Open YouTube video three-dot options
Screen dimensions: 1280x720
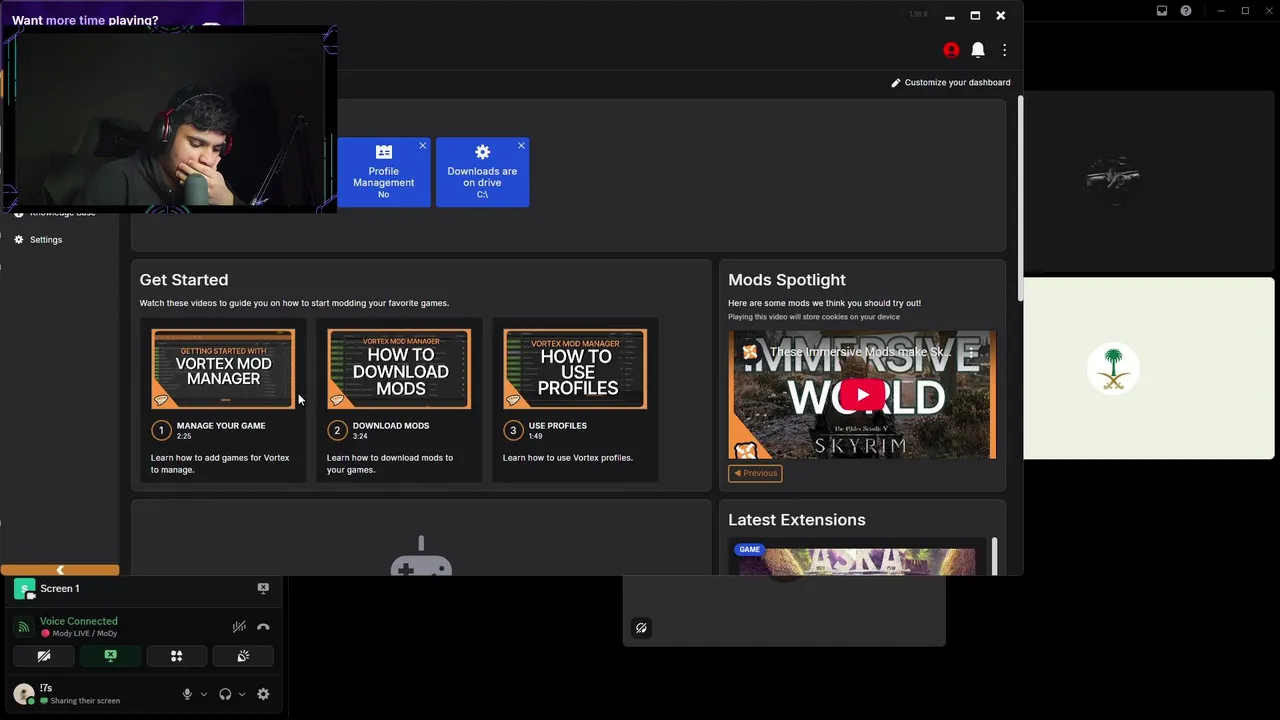point(972,352)
